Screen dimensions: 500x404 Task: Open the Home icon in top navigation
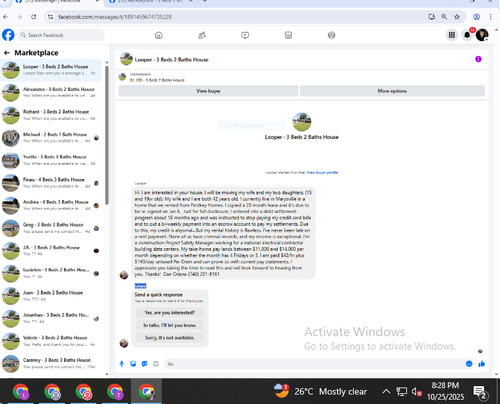(x=159, y=35)
